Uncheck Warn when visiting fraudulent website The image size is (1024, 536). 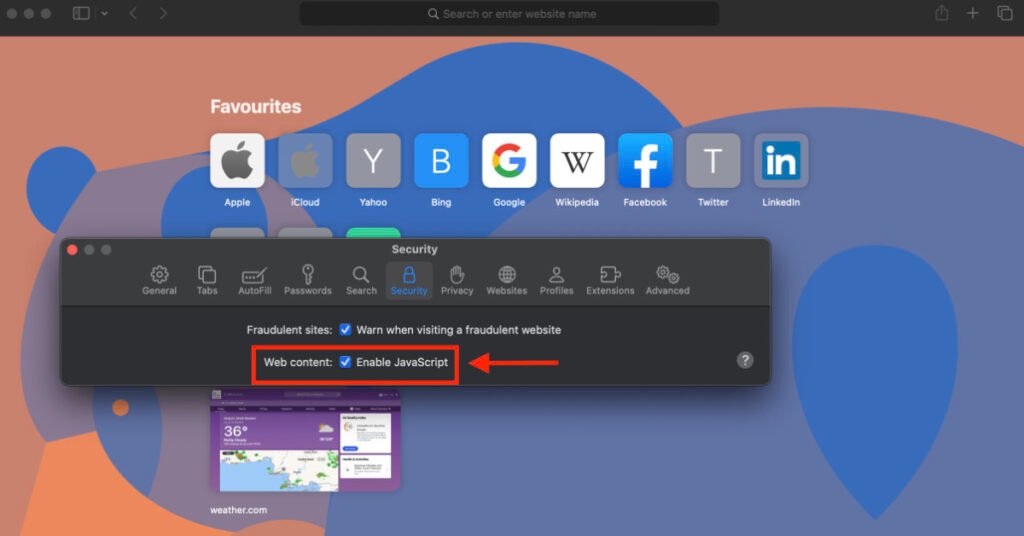point(345,329)
